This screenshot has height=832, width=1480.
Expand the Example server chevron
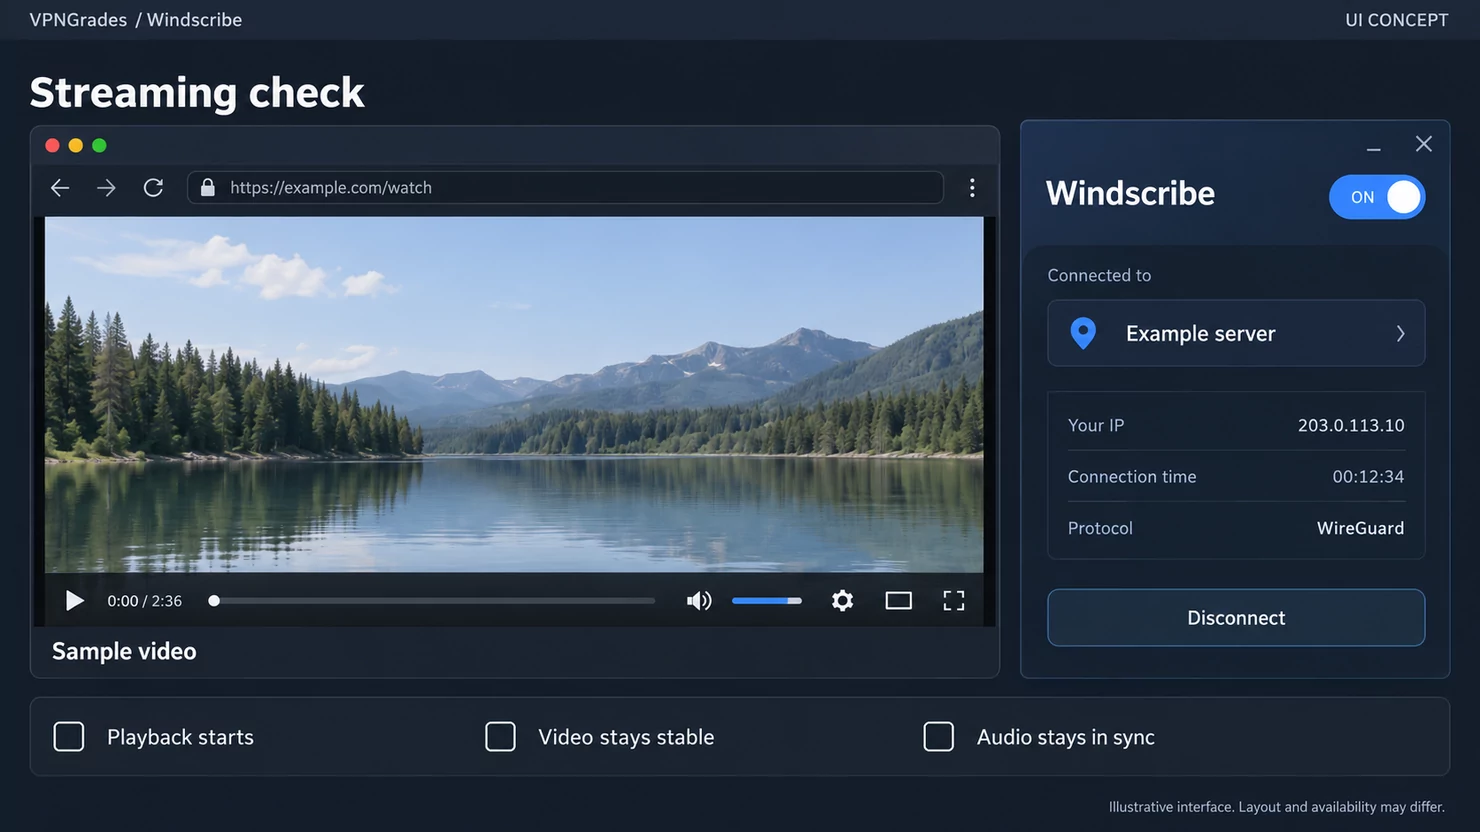tap(1400, 334)
